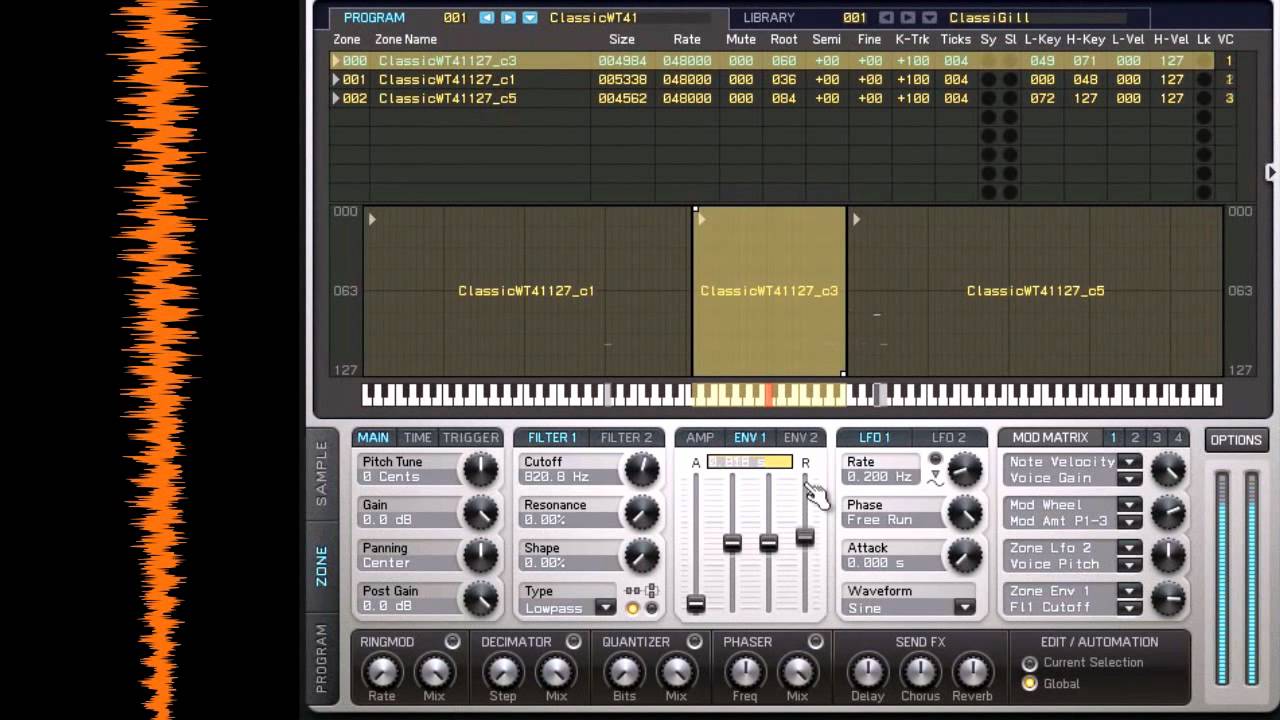This screenshot has height=720, width=1280.
Task: Enable the RINGMOD effect
Action: coord(452,641)
